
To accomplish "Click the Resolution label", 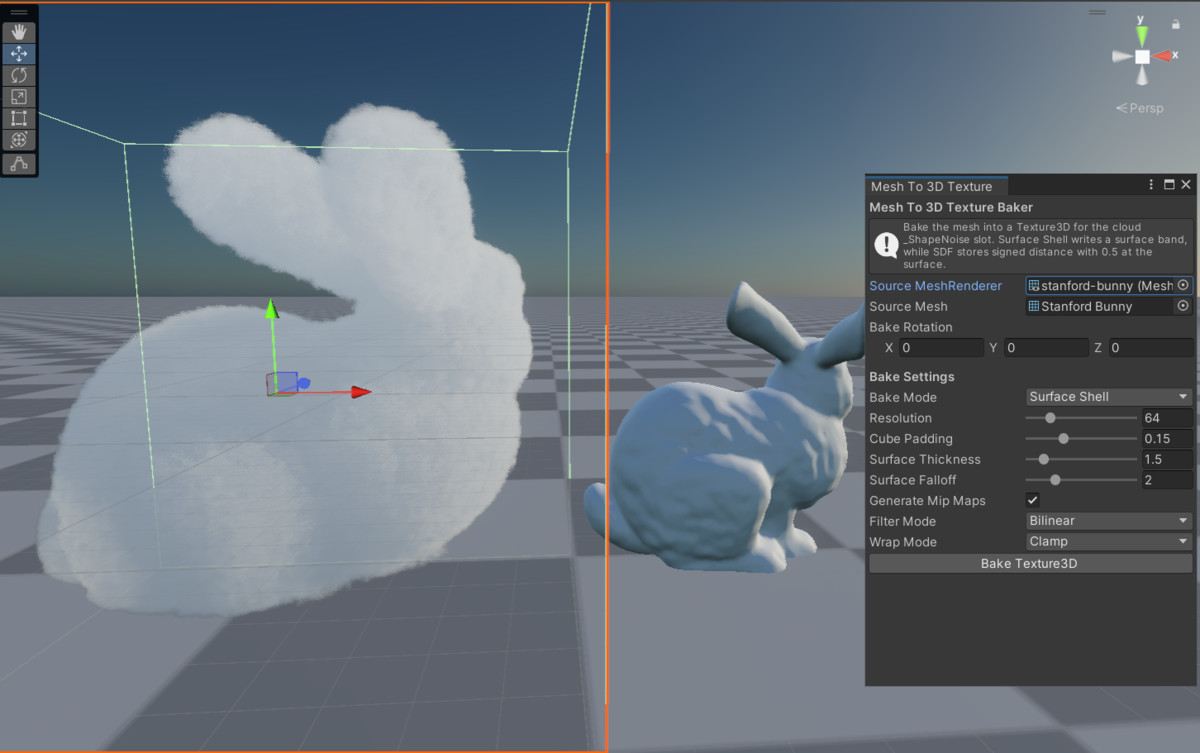I will (900, 418).
